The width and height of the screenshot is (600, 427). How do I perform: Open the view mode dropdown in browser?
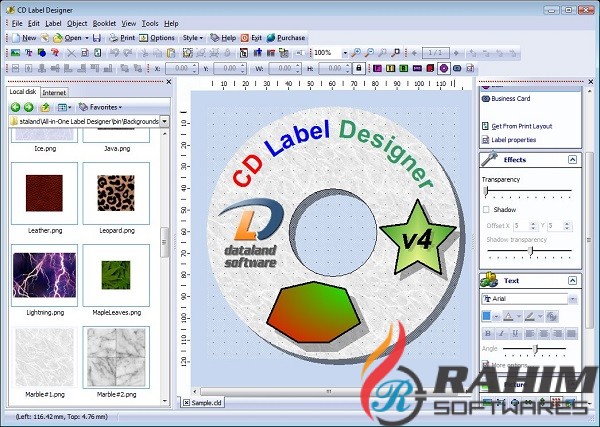[64, 108]
